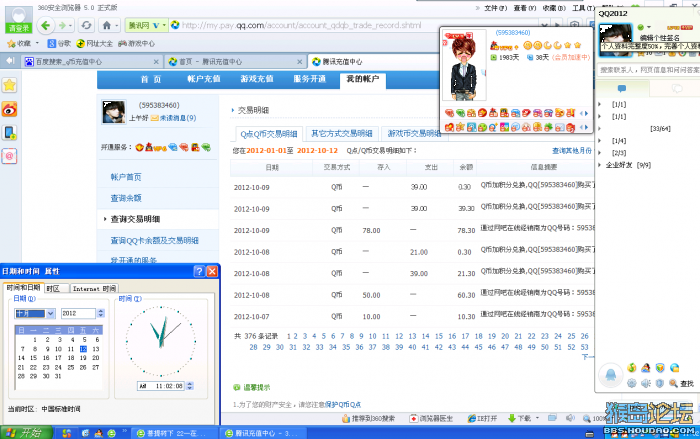This screenshot has height=439, width=700.
Task: Open the 下载 download manager
Action: pyautogui.click(x=520, y=418)
